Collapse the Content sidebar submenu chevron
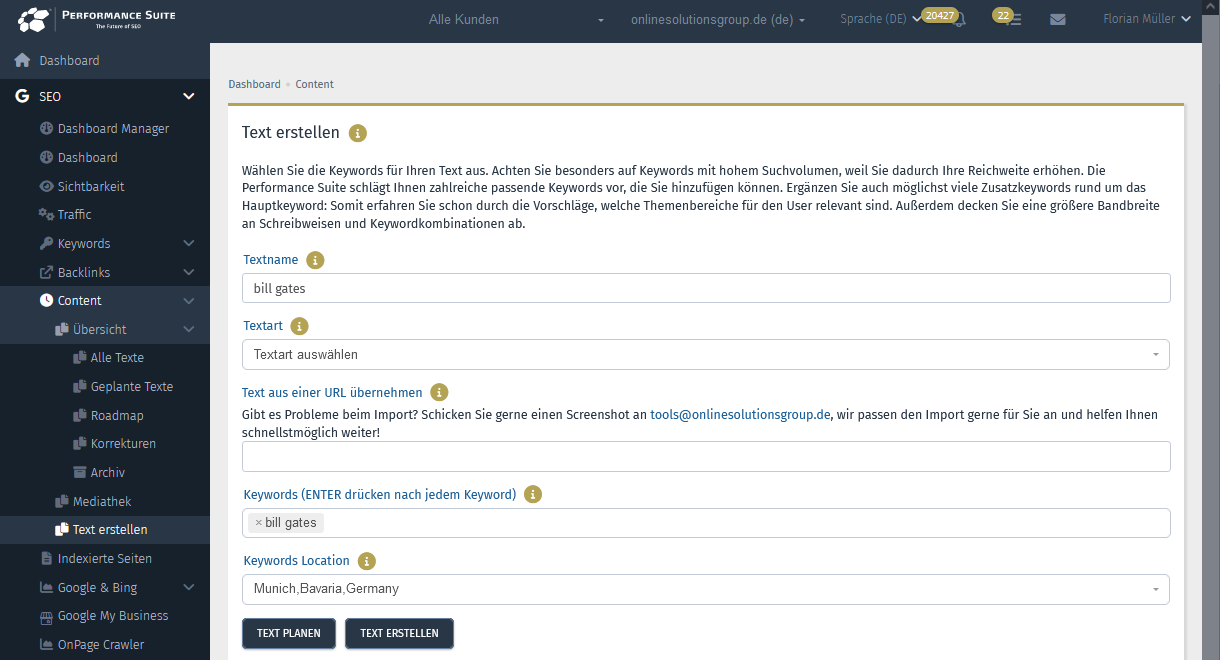 (189, 301)
